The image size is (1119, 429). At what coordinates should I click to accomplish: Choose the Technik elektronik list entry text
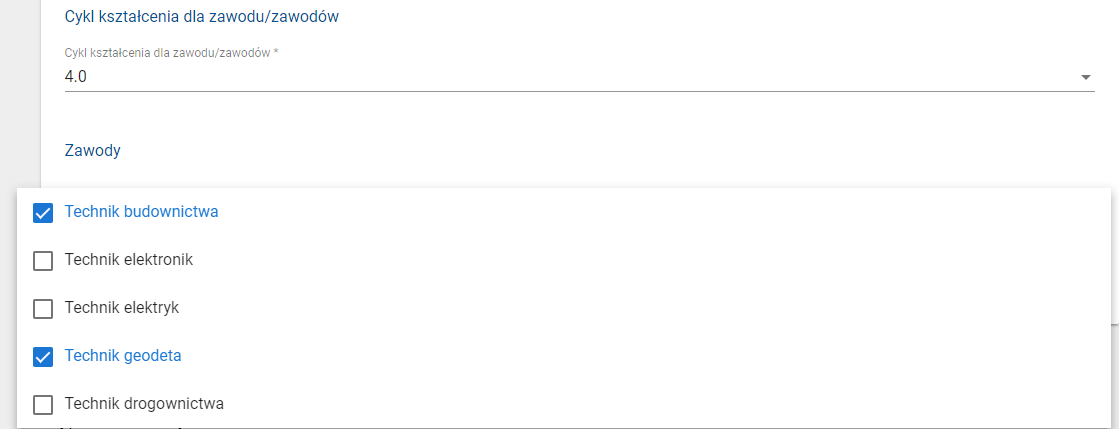coord(128,260)
